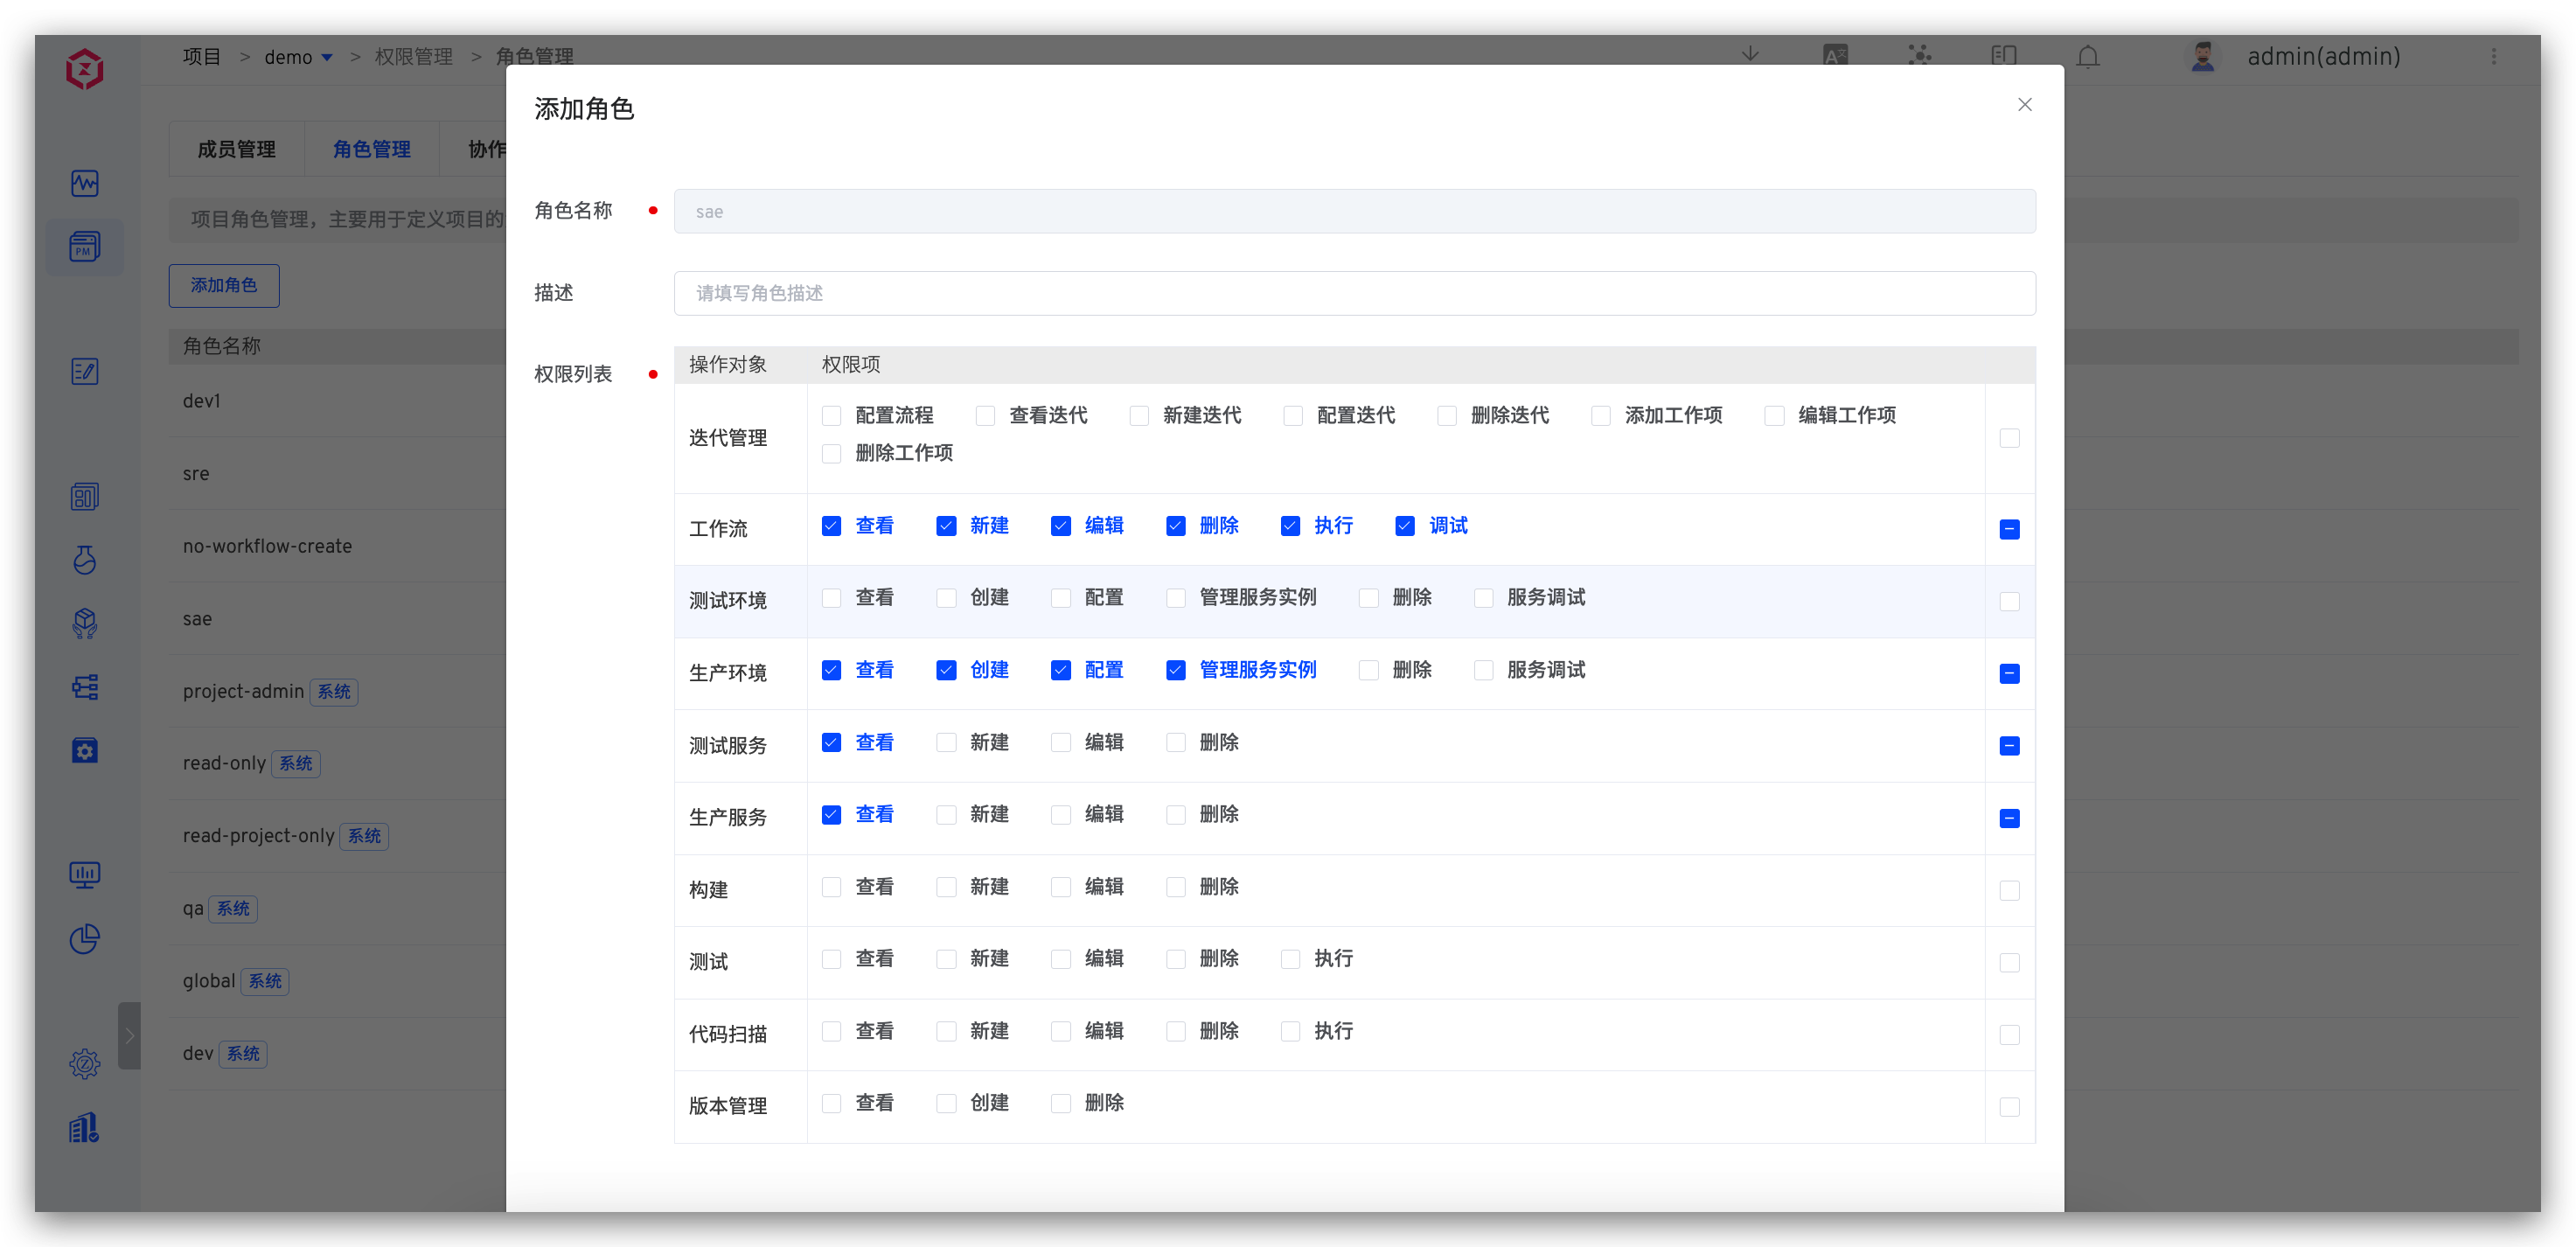Click the language translate icon in header
Viewport: 2576px width, 1247px height.
point(1835,55)
